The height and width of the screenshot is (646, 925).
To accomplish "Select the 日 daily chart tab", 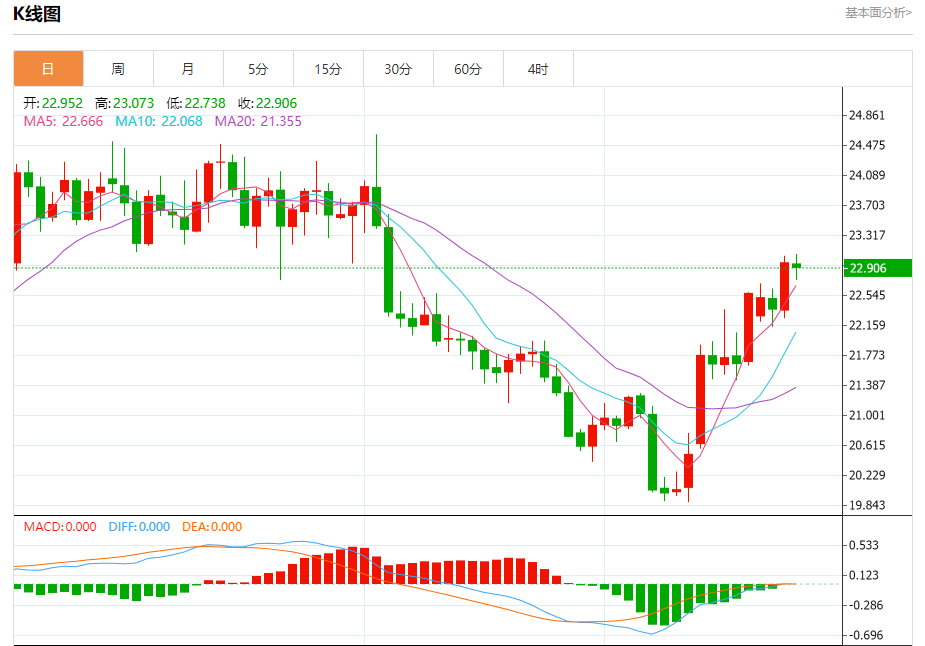I will [x=48, y=69].
